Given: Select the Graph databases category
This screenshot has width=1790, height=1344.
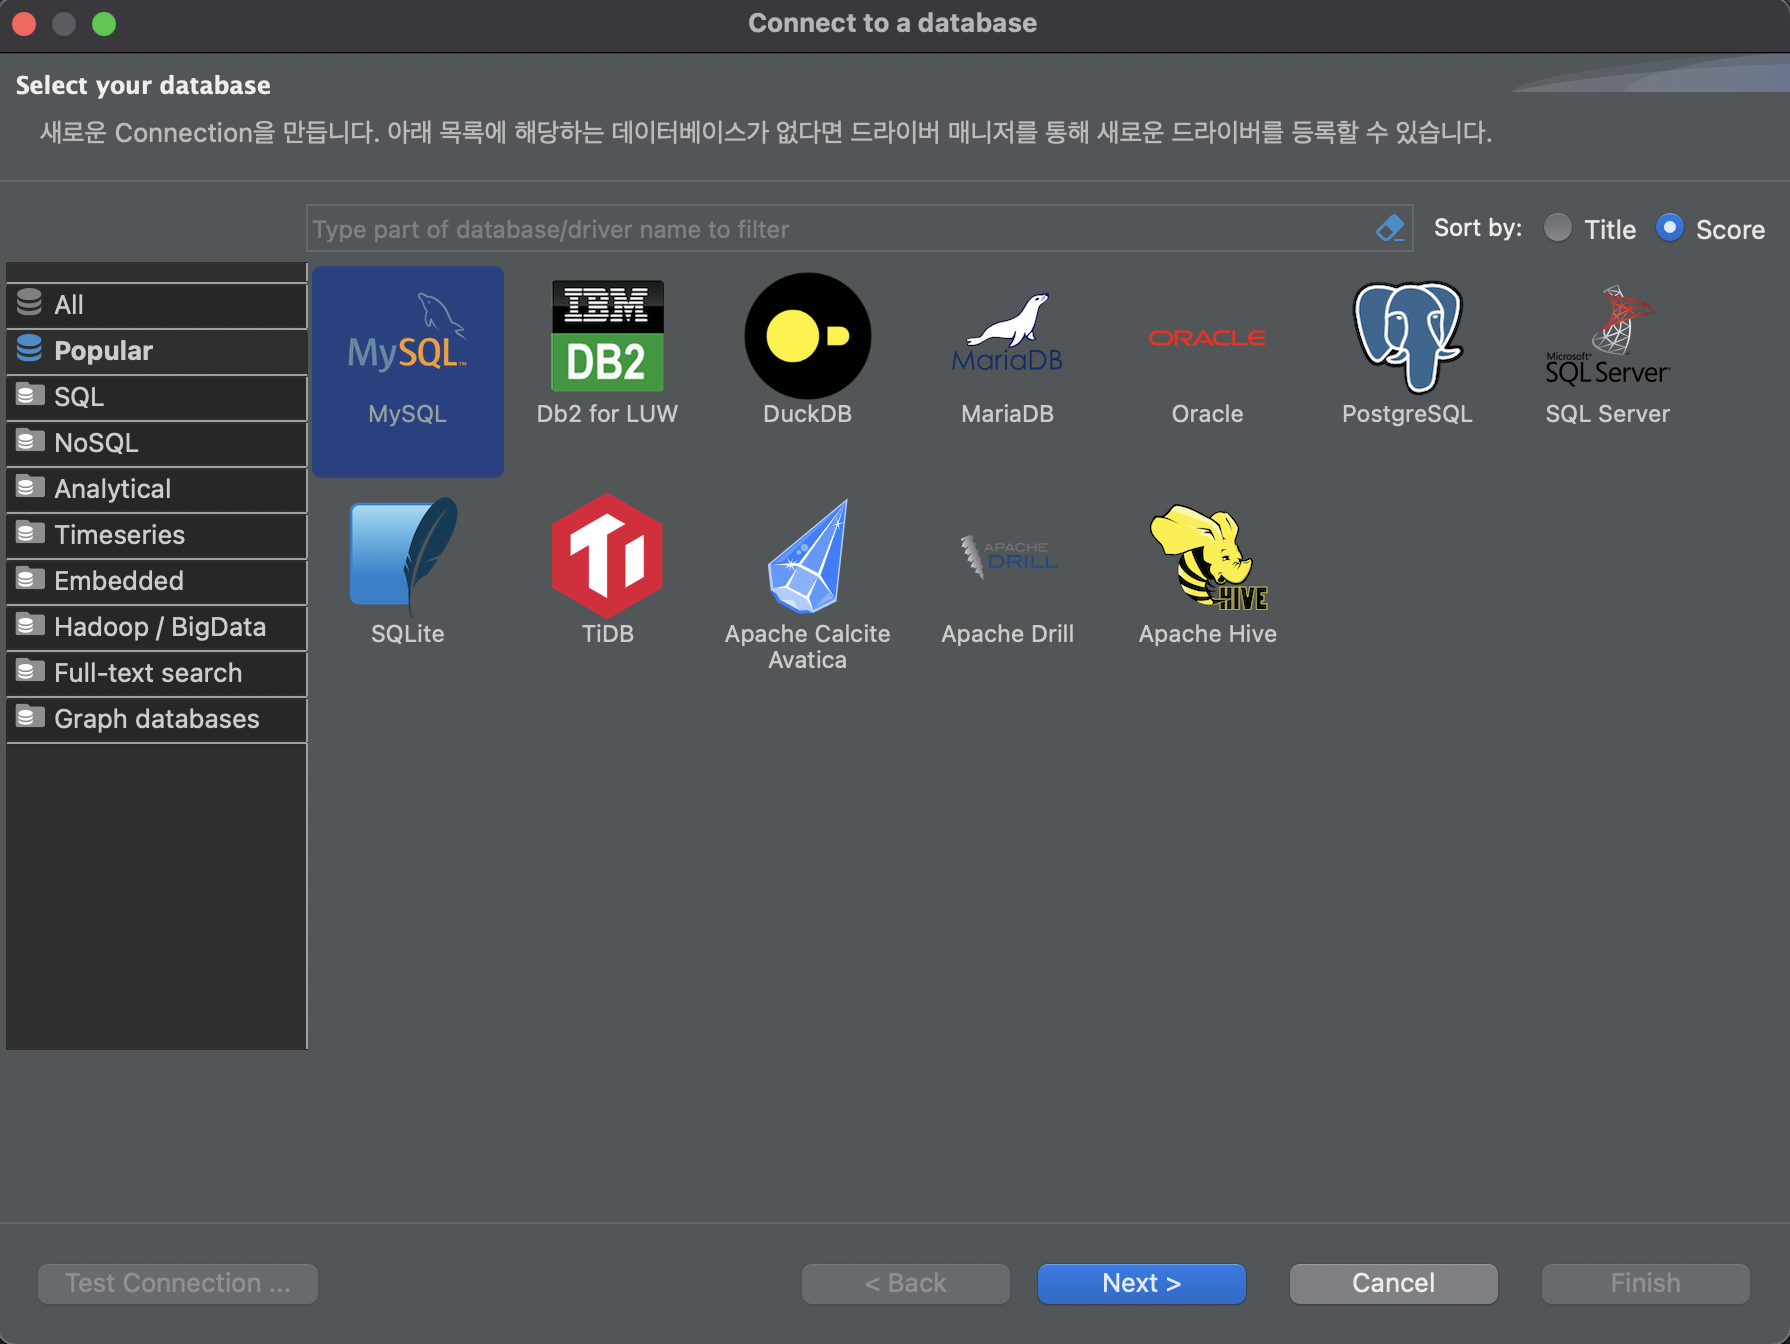Looking at the screenshot, I should click(156, 719).
